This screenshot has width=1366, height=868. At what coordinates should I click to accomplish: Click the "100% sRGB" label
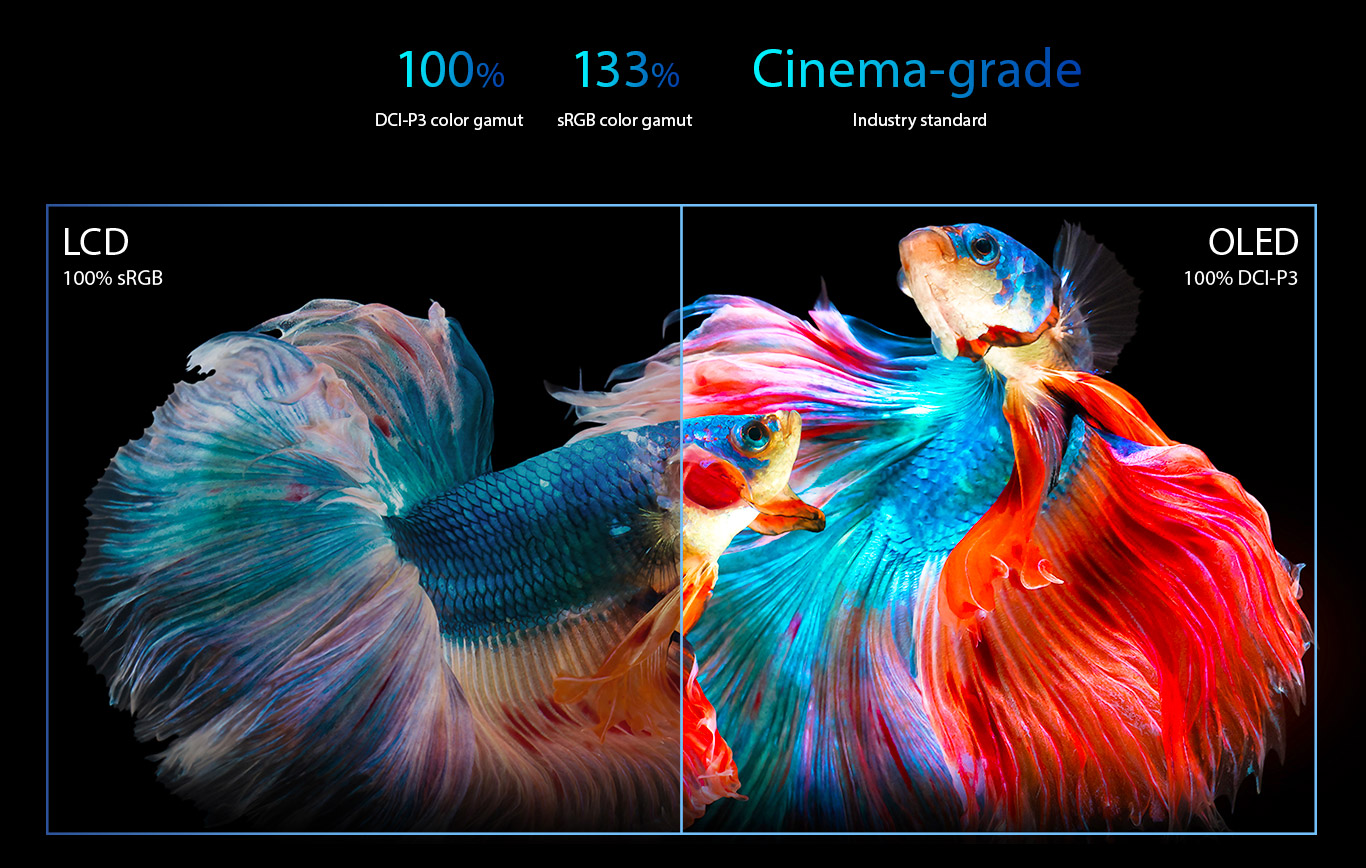[x=112, y=278]
